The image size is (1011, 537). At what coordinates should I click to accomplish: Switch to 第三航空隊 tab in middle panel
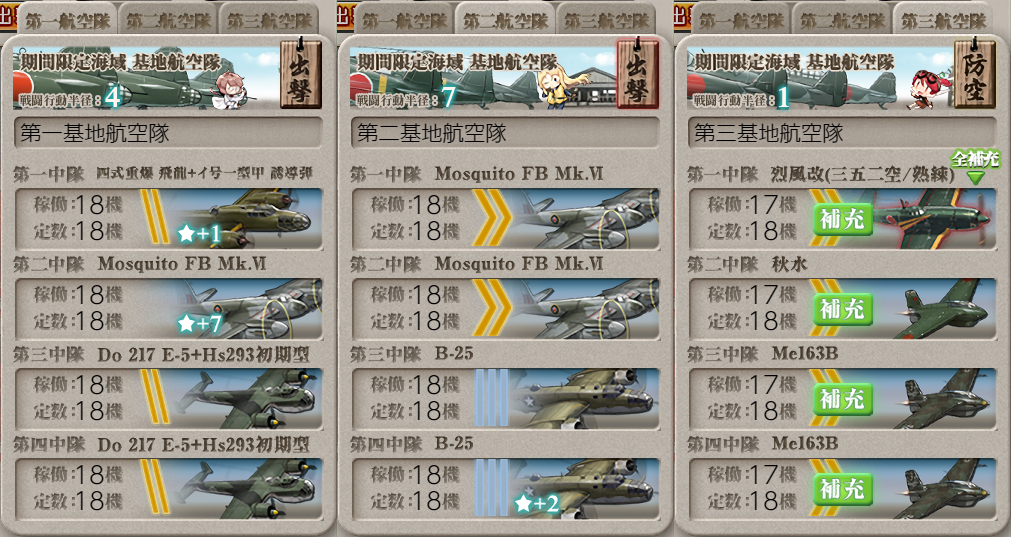coord(607,20)
